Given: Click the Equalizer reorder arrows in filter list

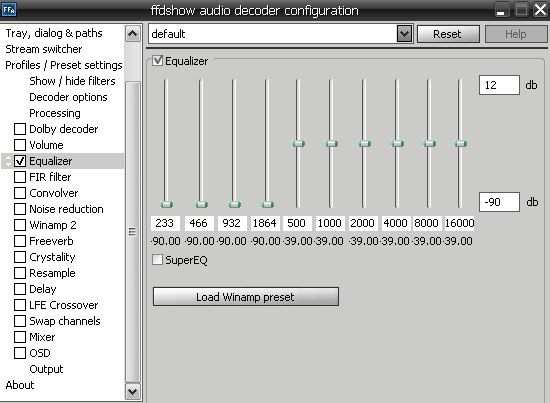Looking at the screenshot, I should click(x=8, y=161).
